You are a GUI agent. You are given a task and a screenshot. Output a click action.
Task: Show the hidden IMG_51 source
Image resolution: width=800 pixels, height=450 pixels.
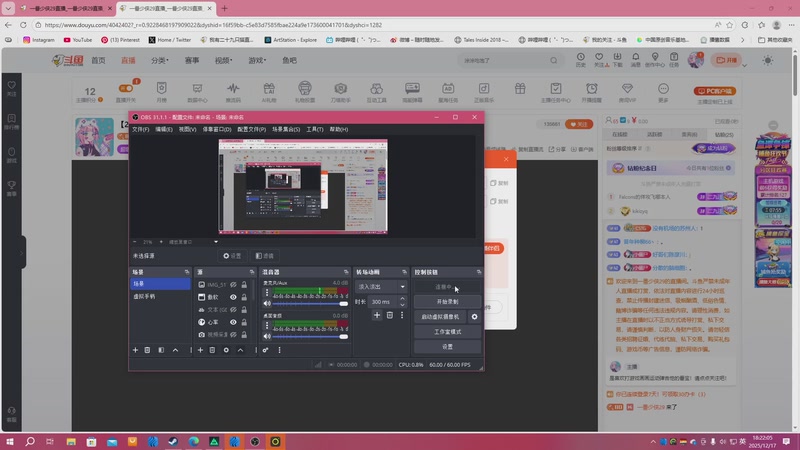tap(233, 284)
